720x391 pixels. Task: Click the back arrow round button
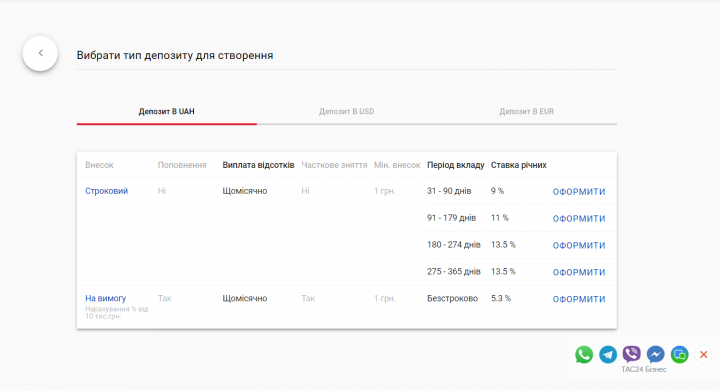click(x=40, y=53)
